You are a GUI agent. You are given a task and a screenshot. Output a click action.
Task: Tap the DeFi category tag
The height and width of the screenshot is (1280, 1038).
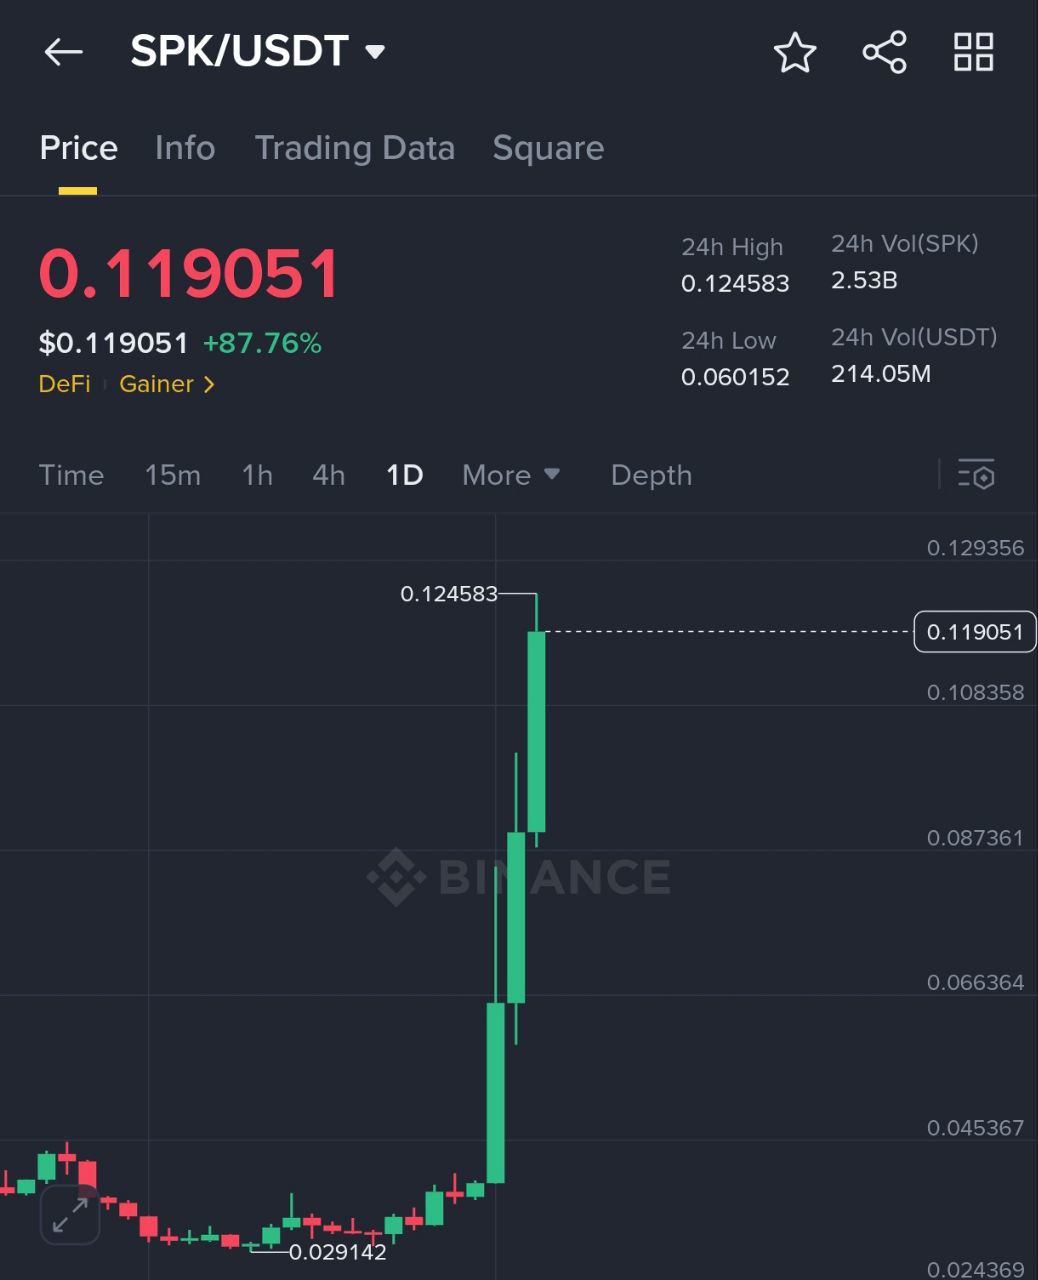click(x=64, y=384)
